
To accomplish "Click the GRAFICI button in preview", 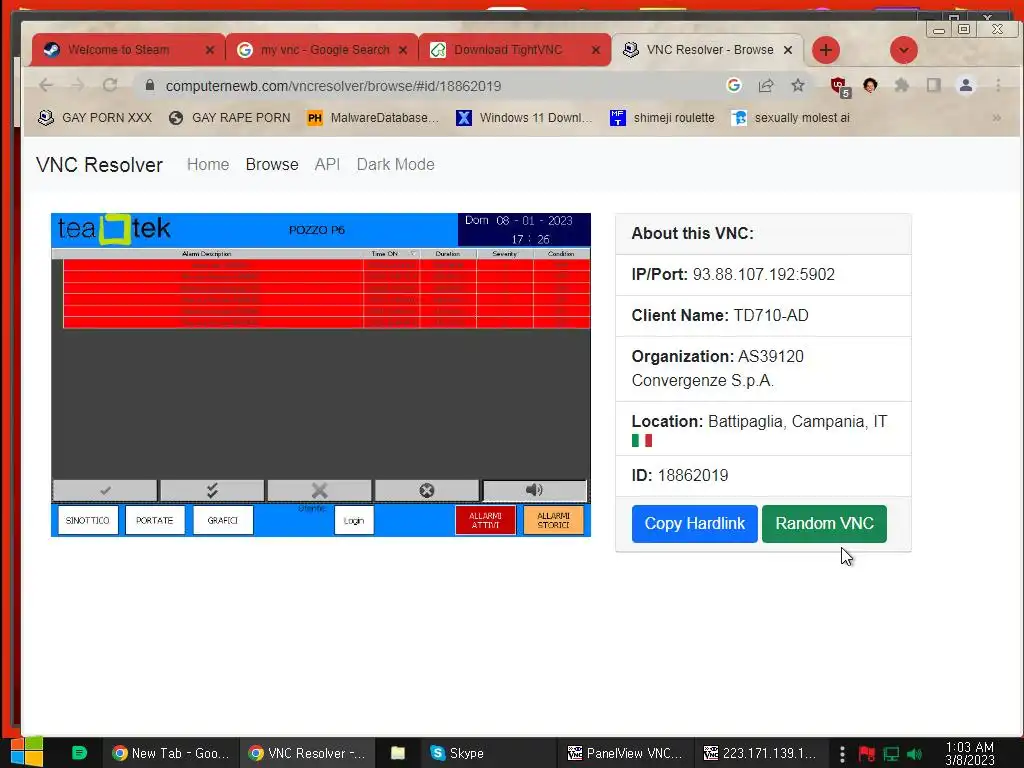I will tap(223, 520).
